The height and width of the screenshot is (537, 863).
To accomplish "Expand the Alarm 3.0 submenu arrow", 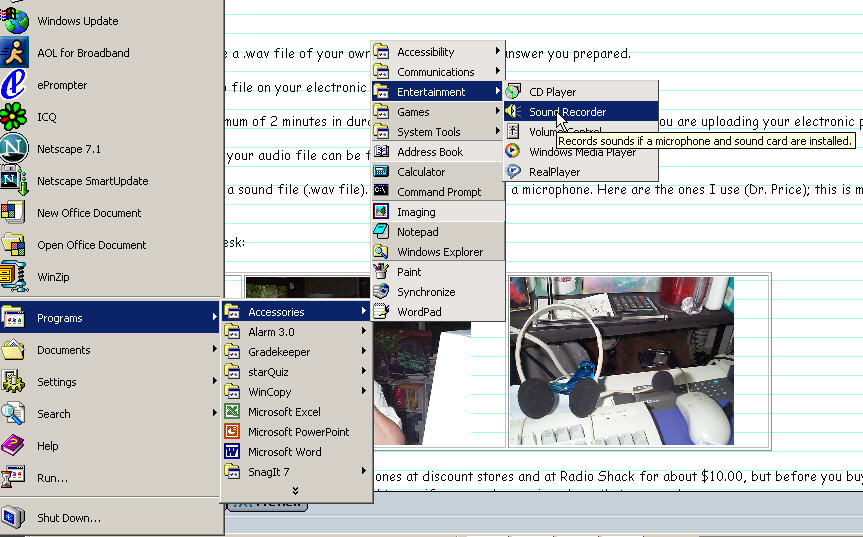I will tap(363, 331).
